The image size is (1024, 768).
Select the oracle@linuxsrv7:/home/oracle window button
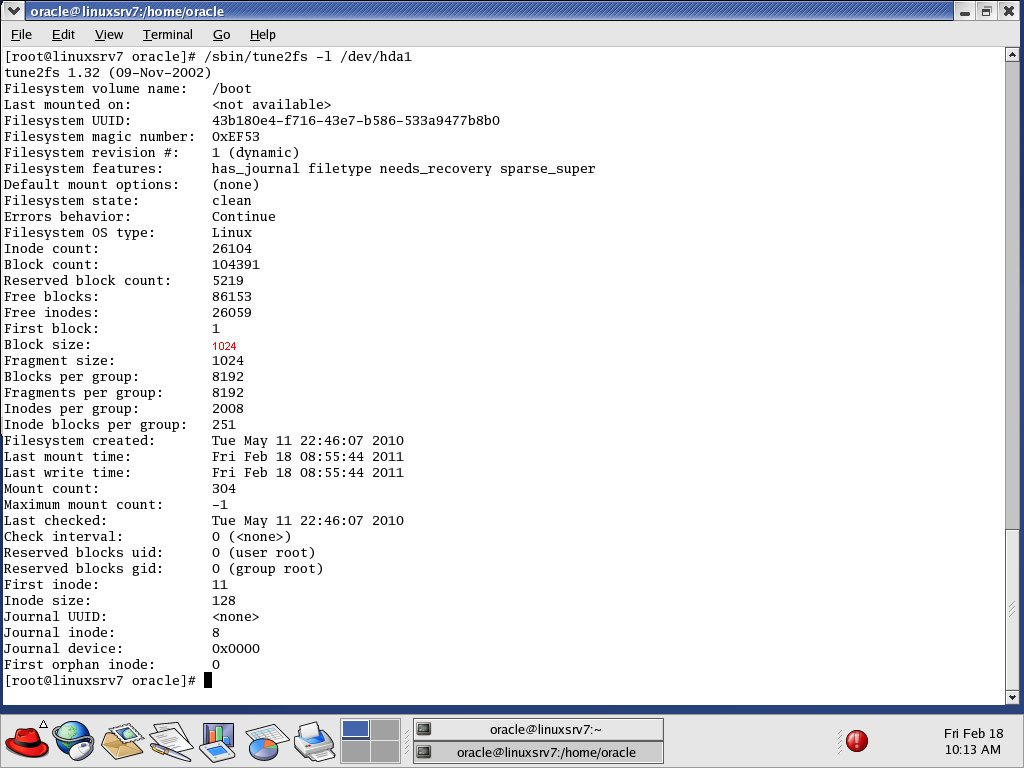coord(537,750)
